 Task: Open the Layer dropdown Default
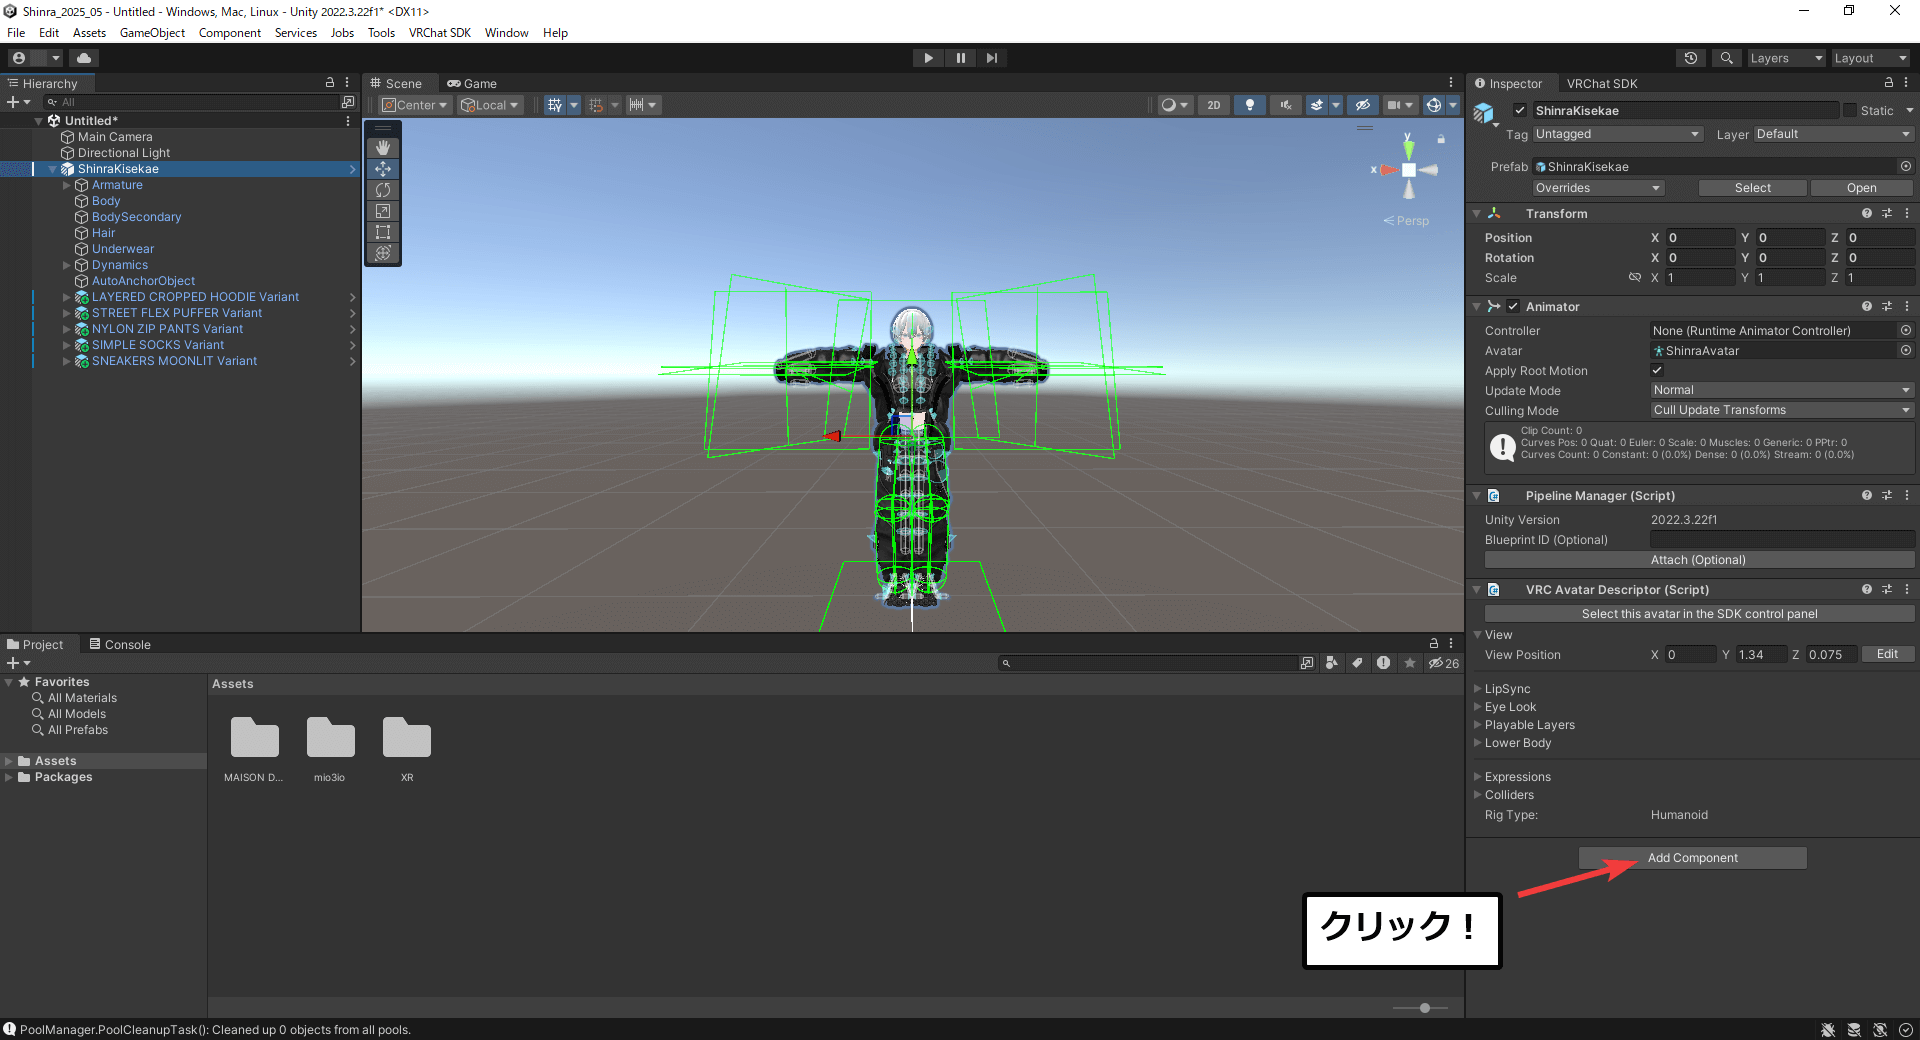(x=1833, y=134)
